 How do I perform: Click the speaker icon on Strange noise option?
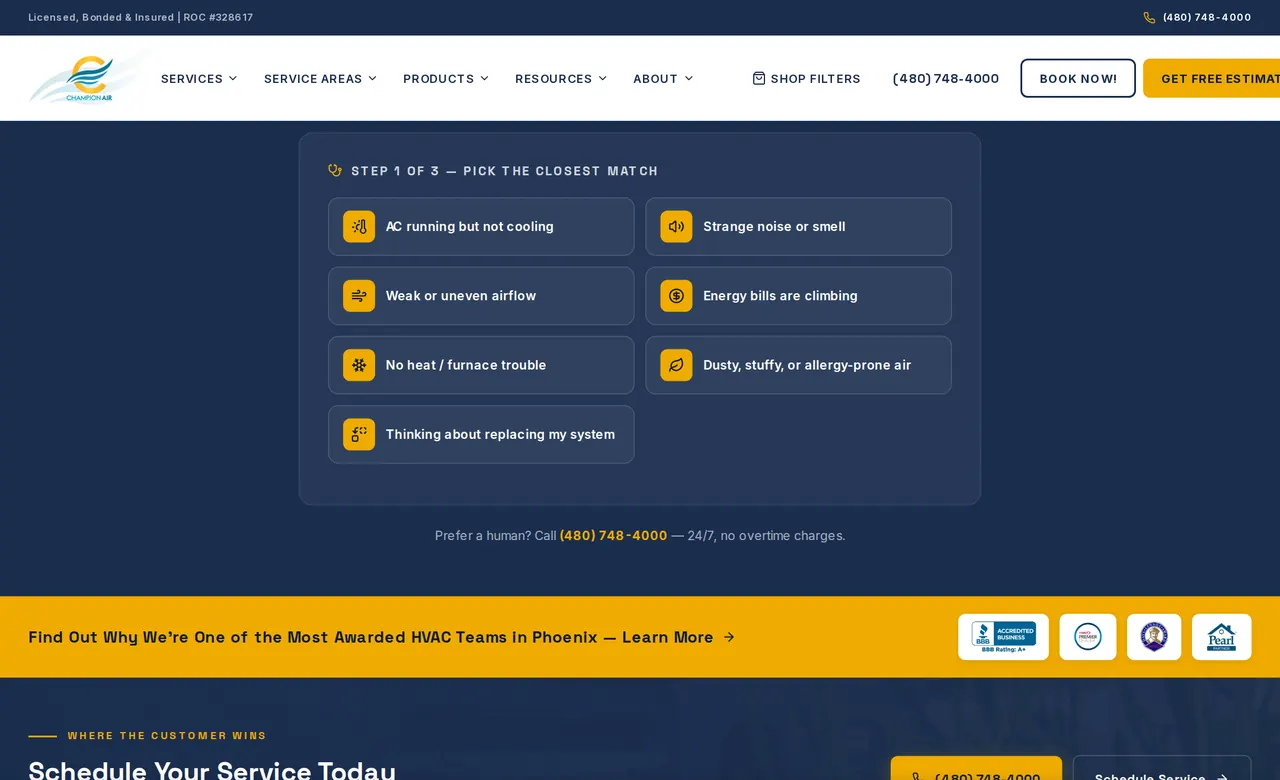(x=676, y=226)
